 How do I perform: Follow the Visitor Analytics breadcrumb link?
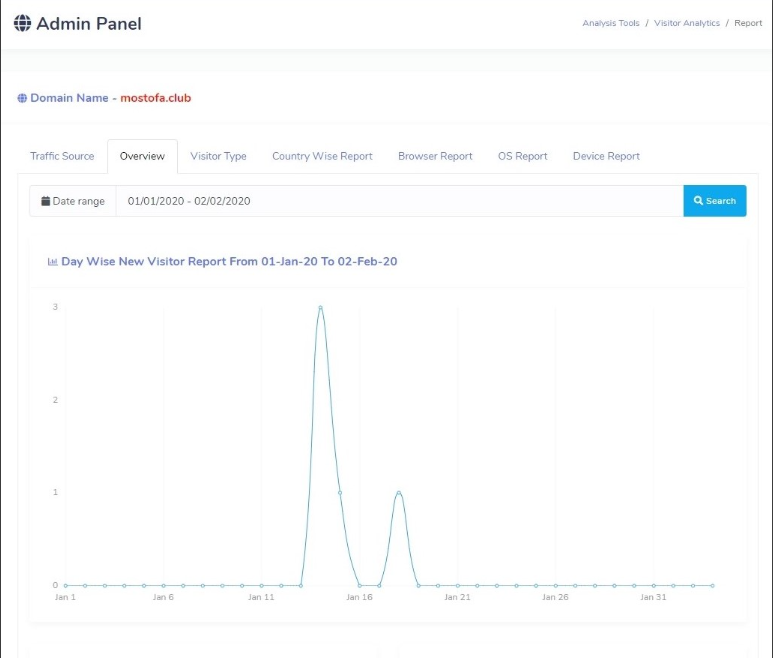tap(686, 23)
